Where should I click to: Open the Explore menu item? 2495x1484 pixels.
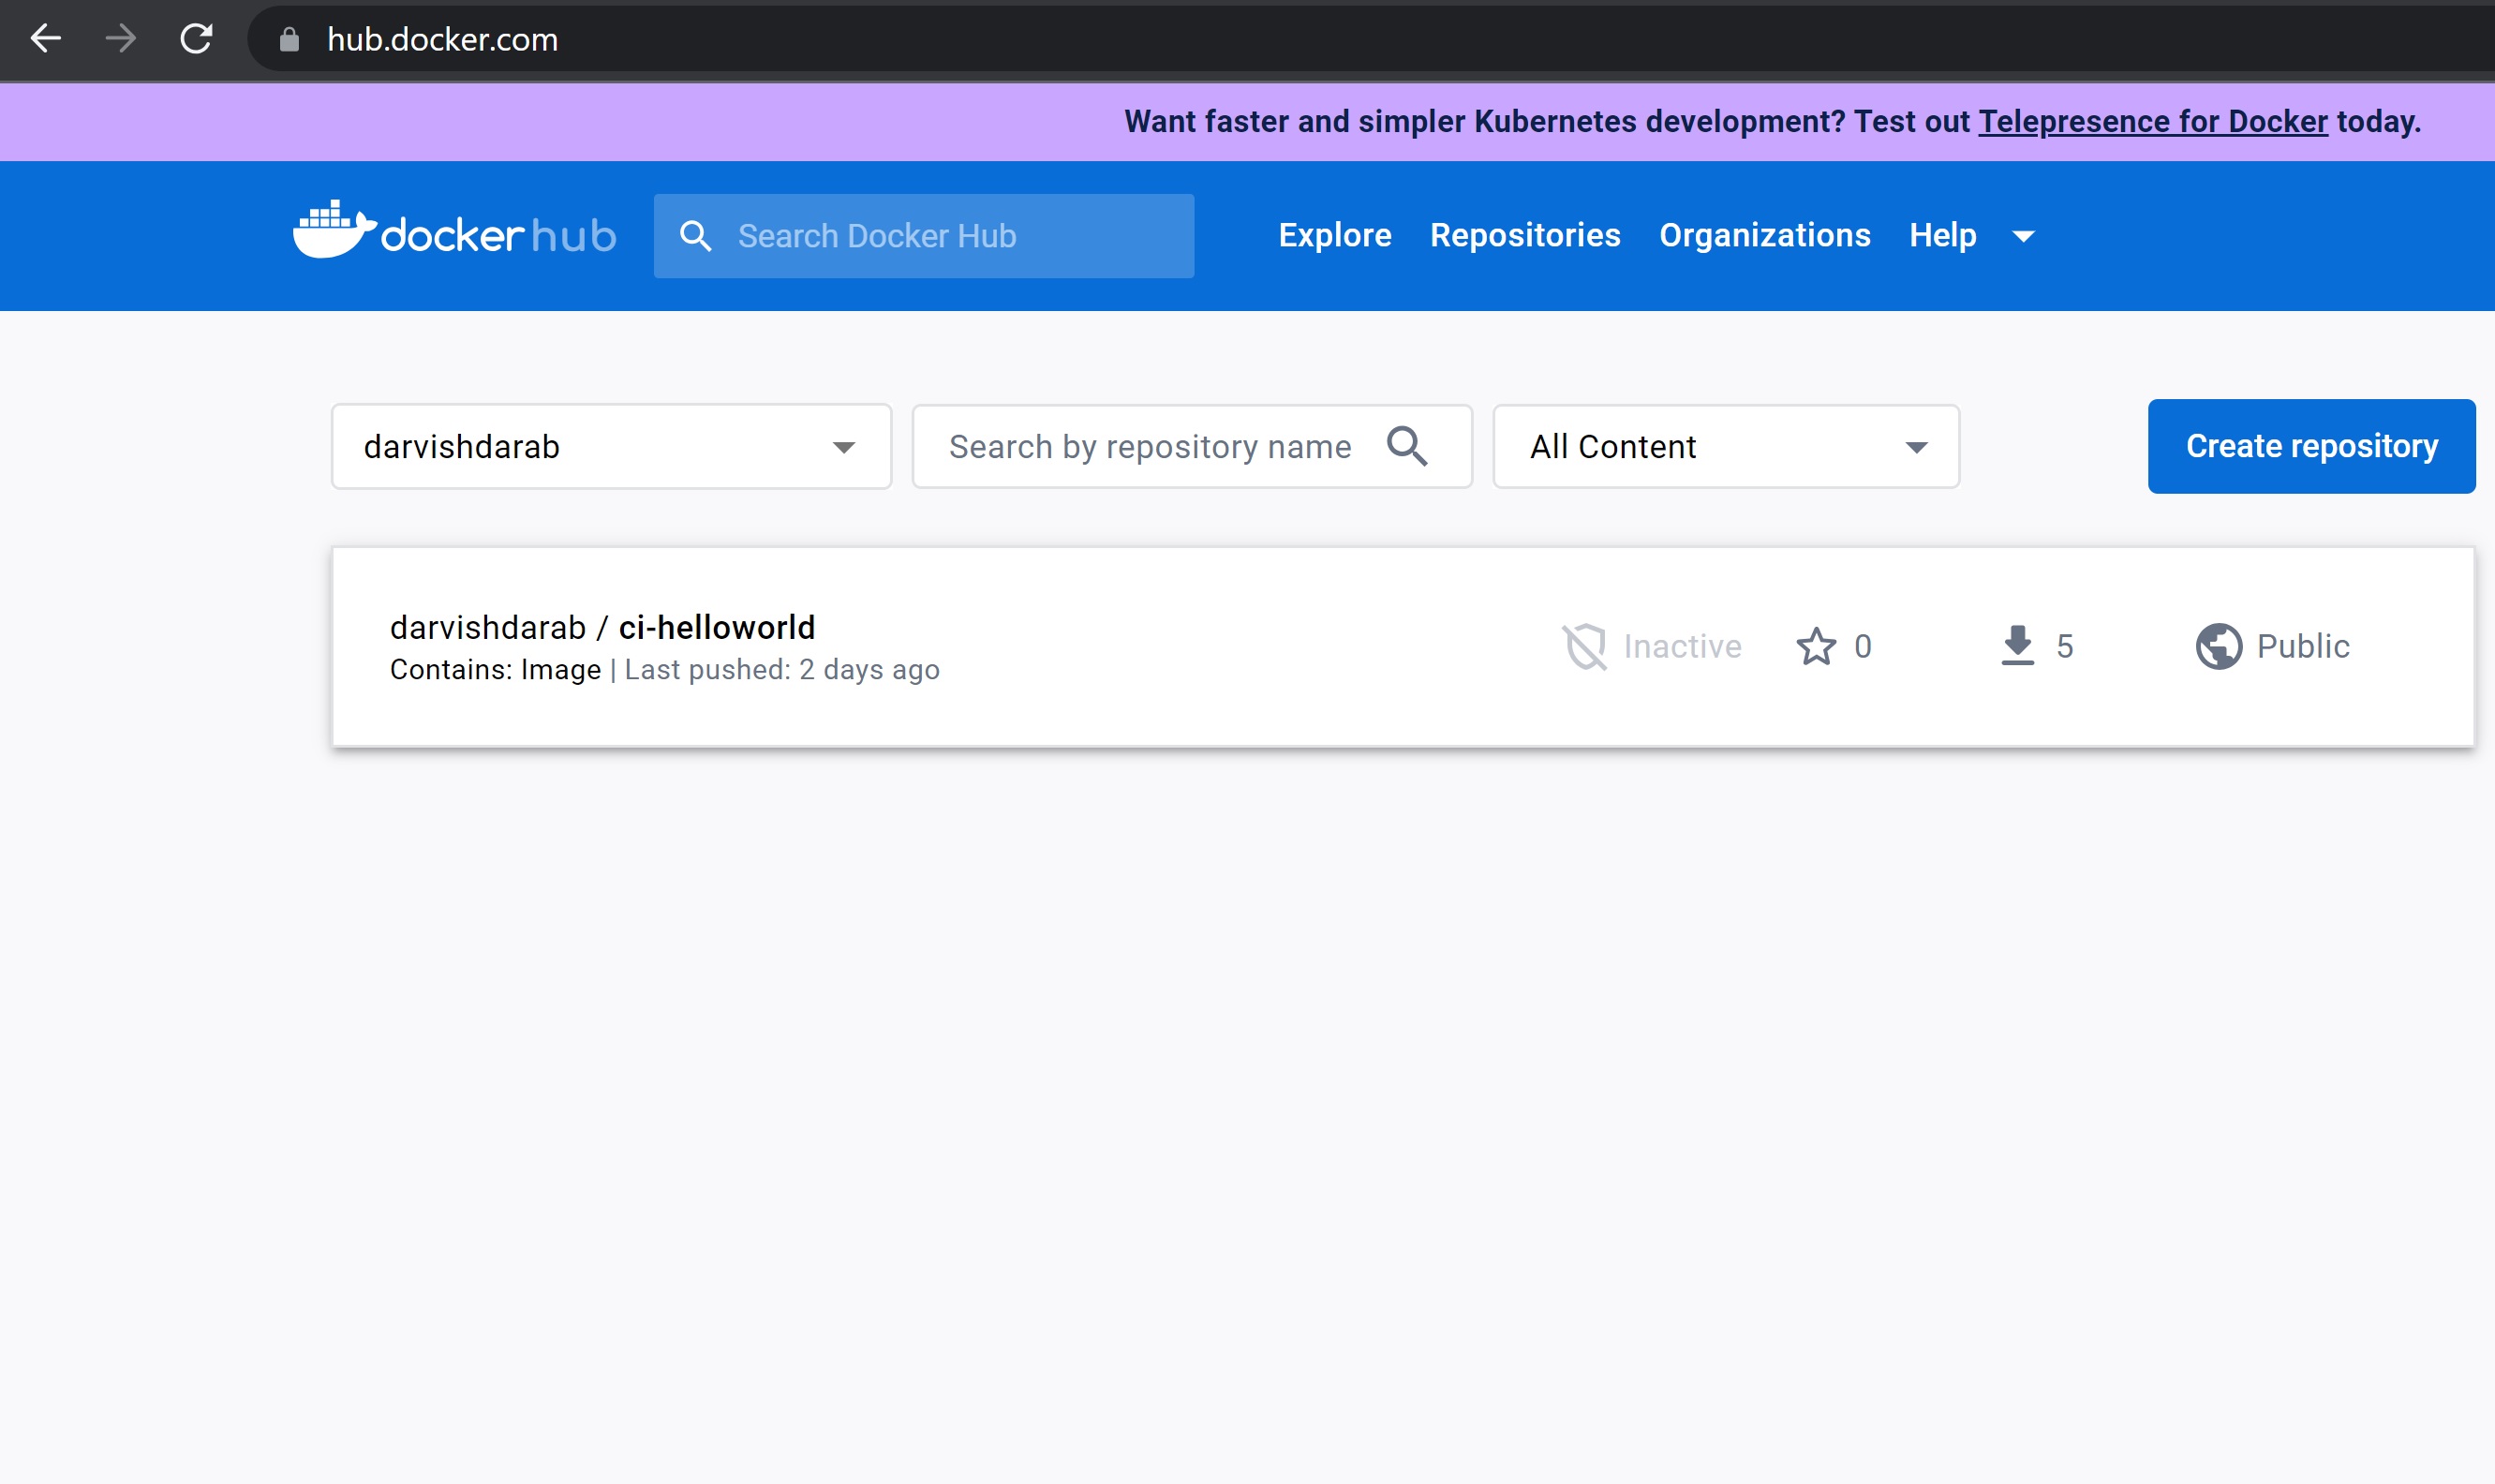1335,235
